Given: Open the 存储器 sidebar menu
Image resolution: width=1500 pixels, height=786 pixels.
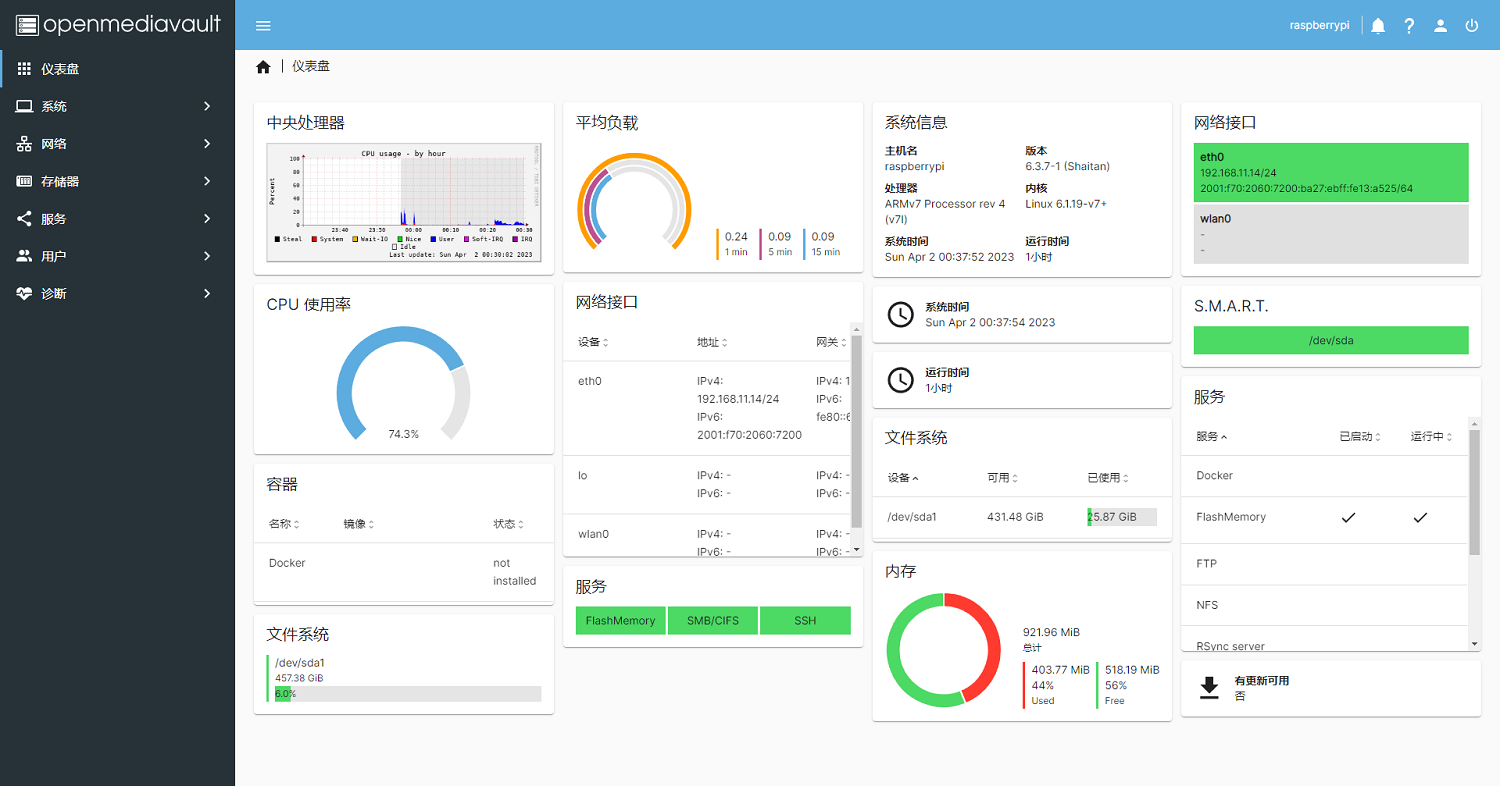Looking at the screenshot, I should [118, 181].
